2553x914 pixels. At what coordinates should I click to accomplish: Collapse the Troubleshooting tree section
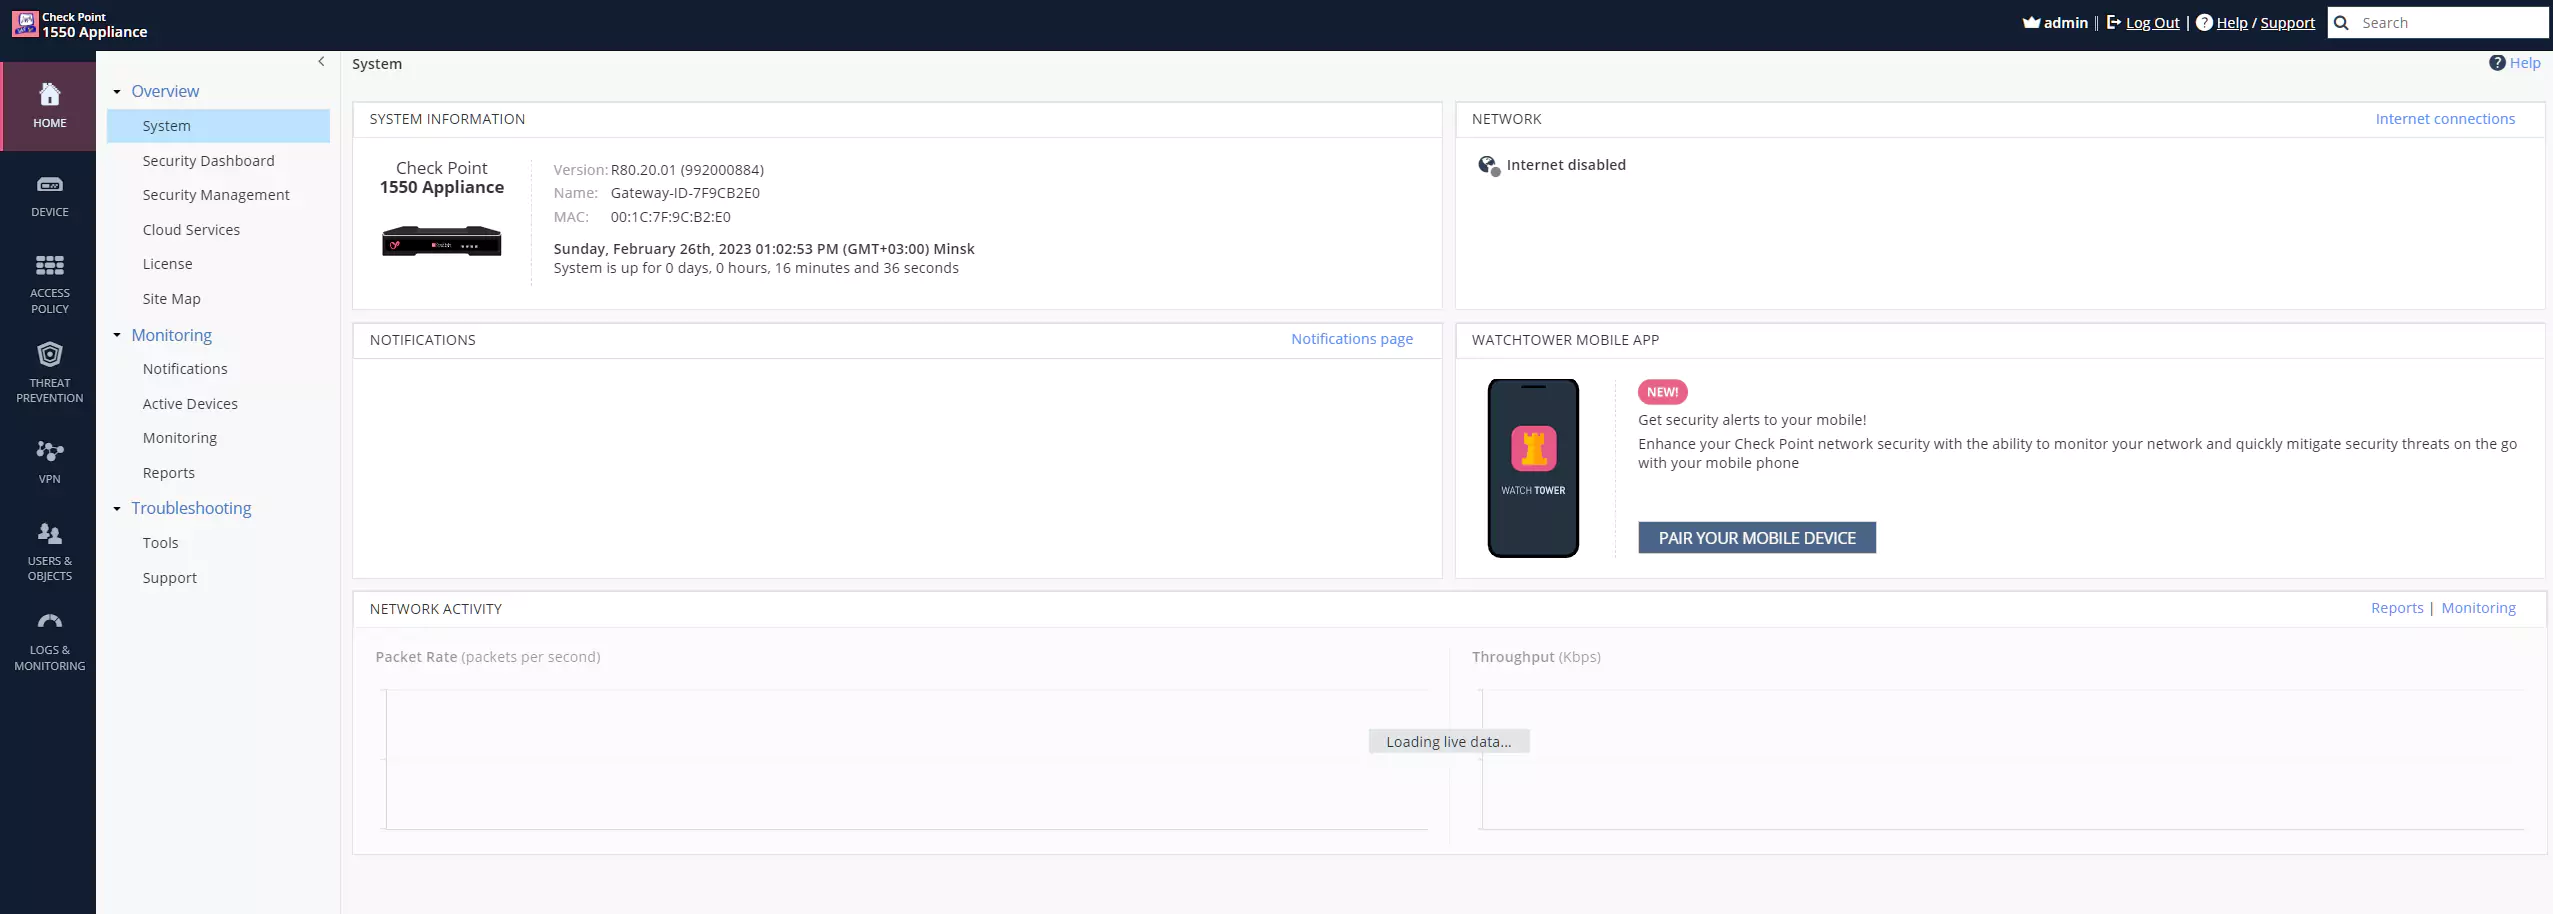(117, 509)
